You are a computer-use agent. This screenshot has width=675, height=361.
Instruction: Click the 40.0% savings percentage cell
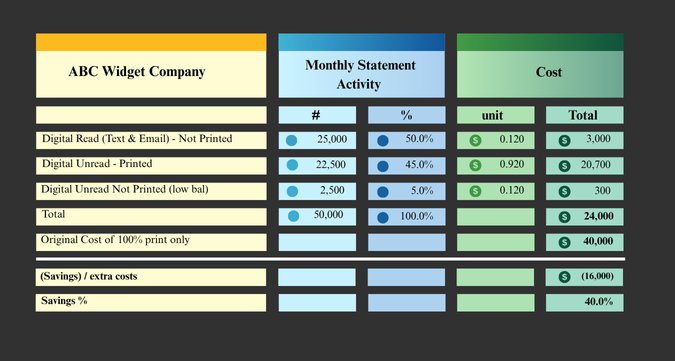pos(585,302)
